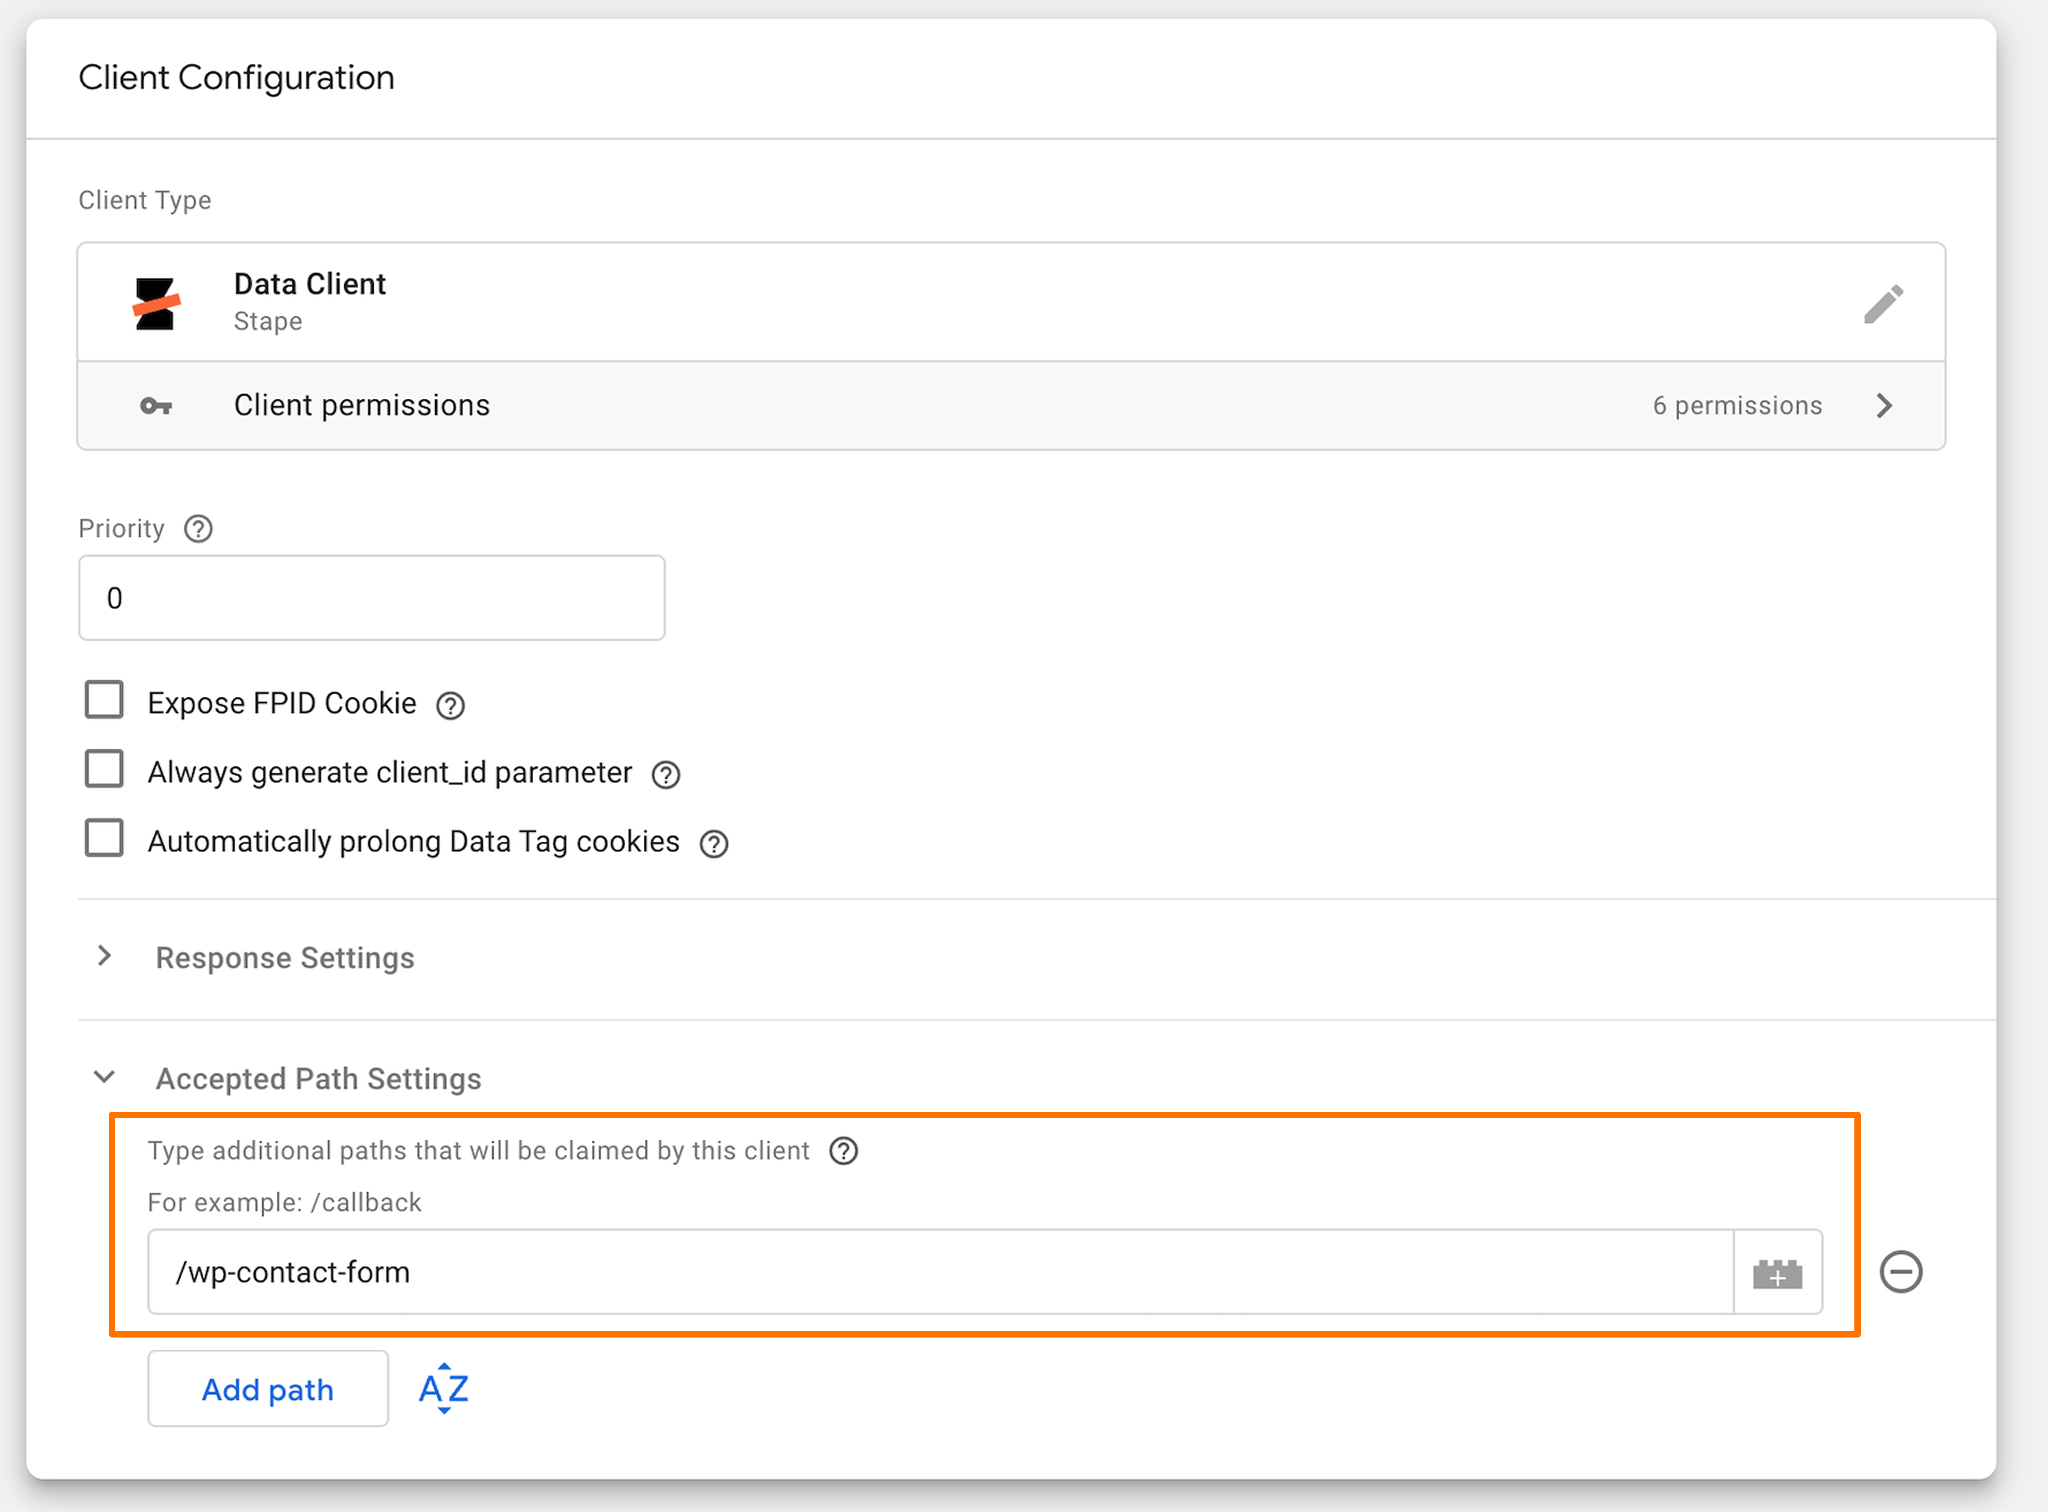Click the 'Data Client' title text
Screen dimensions: 2048x1512
[x=310, y=284]
